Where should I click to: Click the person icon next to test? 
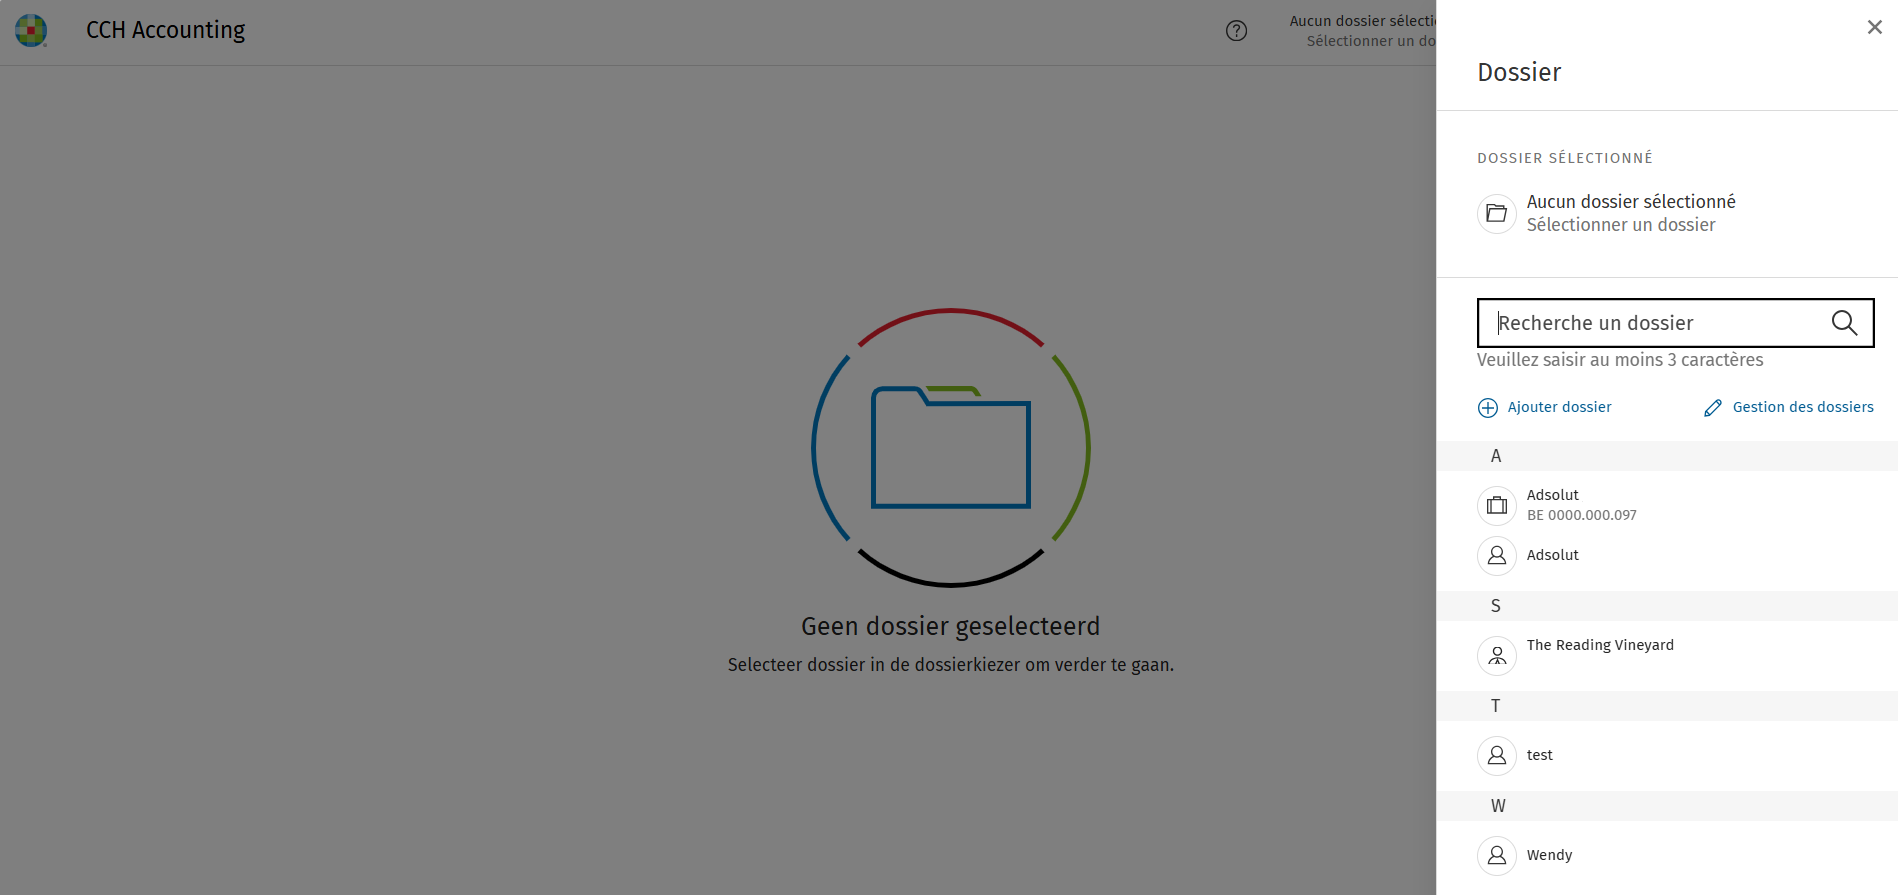click(1496, 755)
